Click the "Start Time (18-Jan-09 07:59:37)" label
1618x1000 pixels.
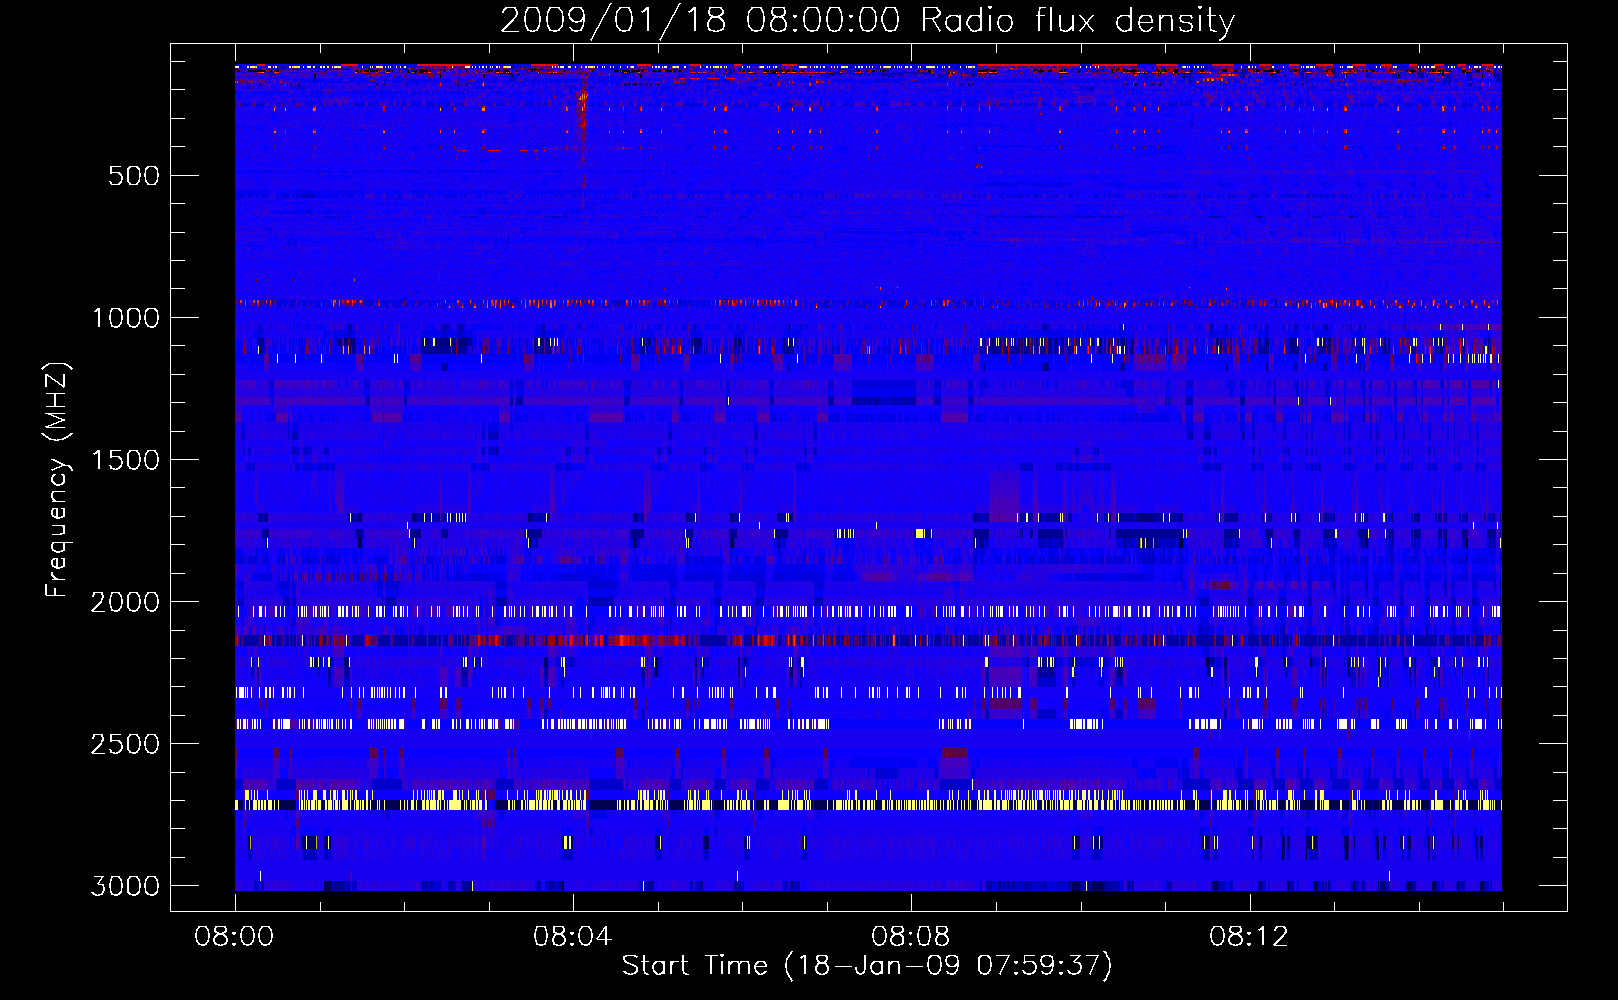tap(867, 966)
